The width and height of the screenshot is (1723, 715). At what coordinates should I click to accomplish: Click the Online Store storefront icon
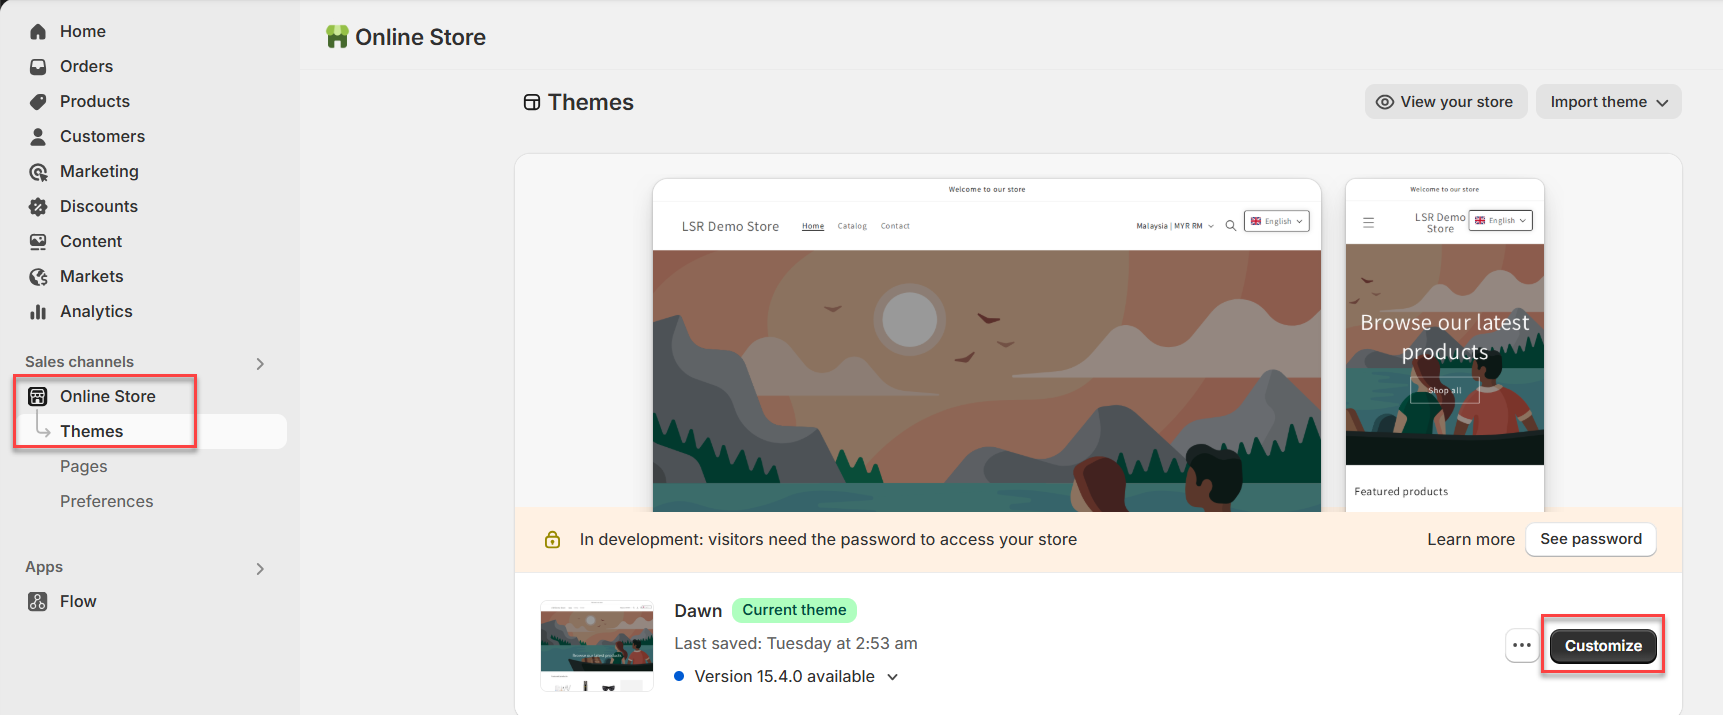pos(38,397)
